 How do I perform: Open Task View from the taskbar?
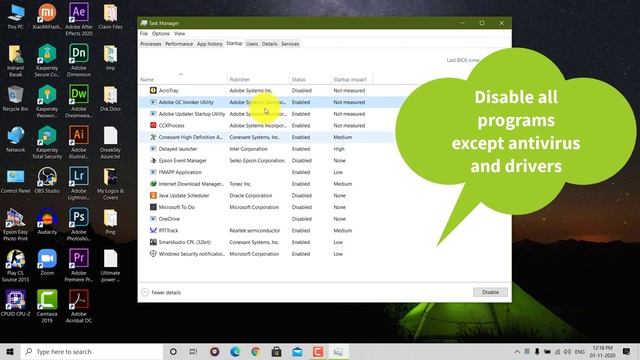click(x=193, y=351)
